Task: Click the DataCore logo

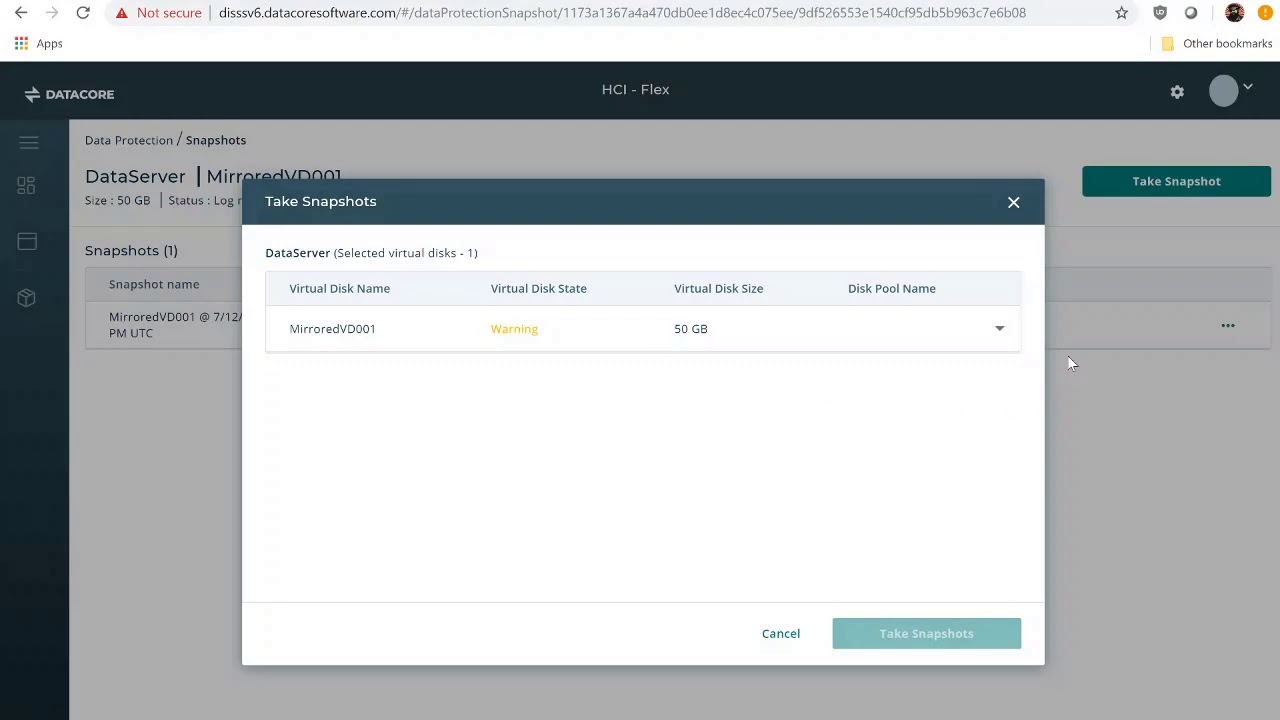Action: click(69, 94)
